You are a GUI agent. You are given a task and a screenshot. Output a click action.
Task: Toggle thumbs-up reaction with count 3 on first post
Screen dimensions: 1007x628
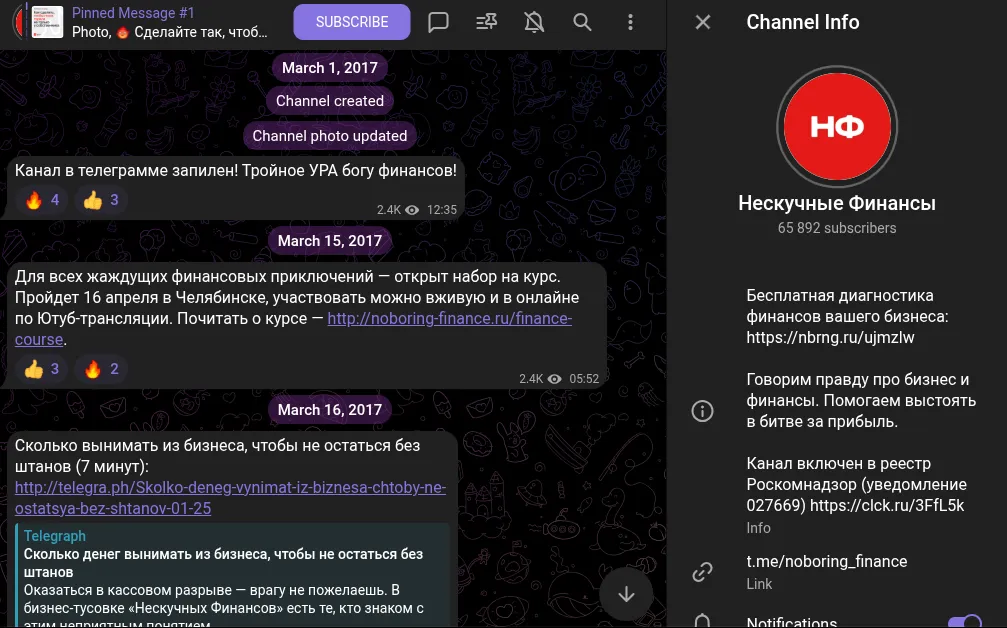pyautogui.click(x=101, y=200)
